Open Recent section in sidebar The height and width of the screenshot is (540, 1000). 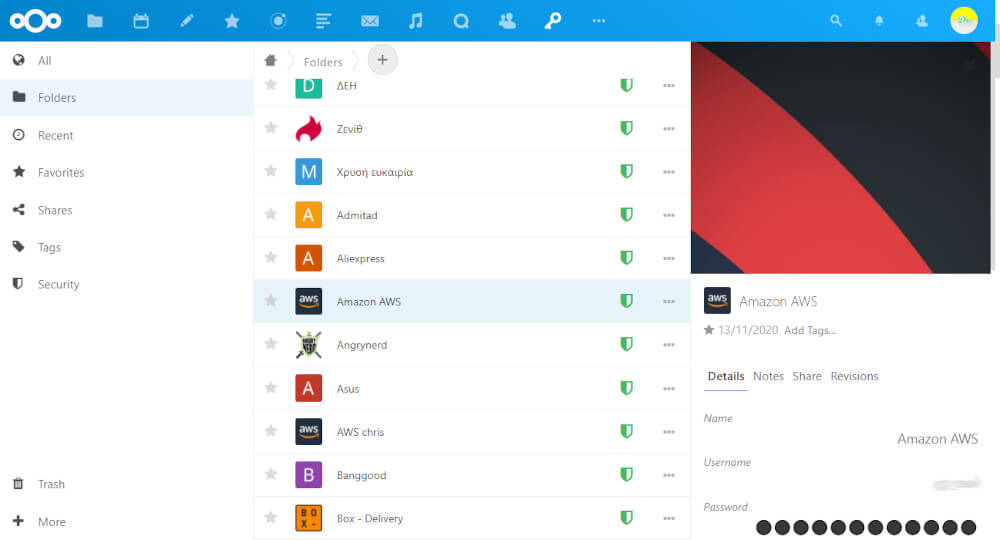[x=127, y=135]
